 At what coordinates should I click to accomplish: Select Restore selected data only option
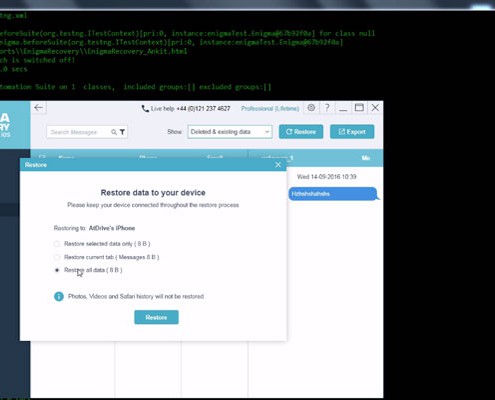tap(57, 244)
